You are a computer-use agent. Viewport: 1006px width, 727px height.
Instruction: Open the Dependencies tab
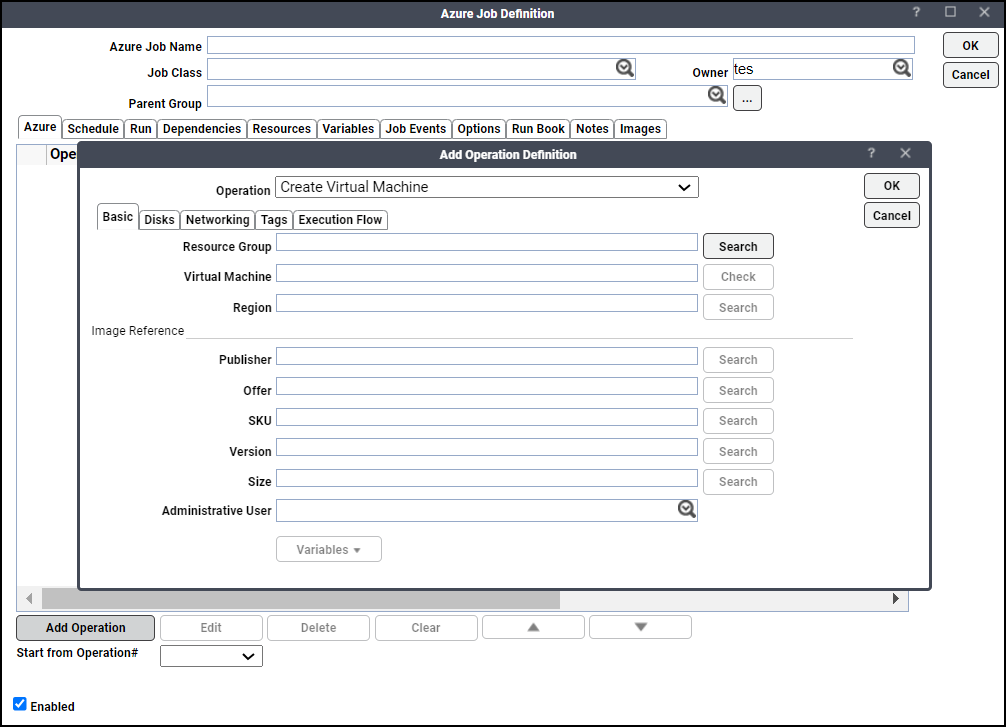pos(202,129)
